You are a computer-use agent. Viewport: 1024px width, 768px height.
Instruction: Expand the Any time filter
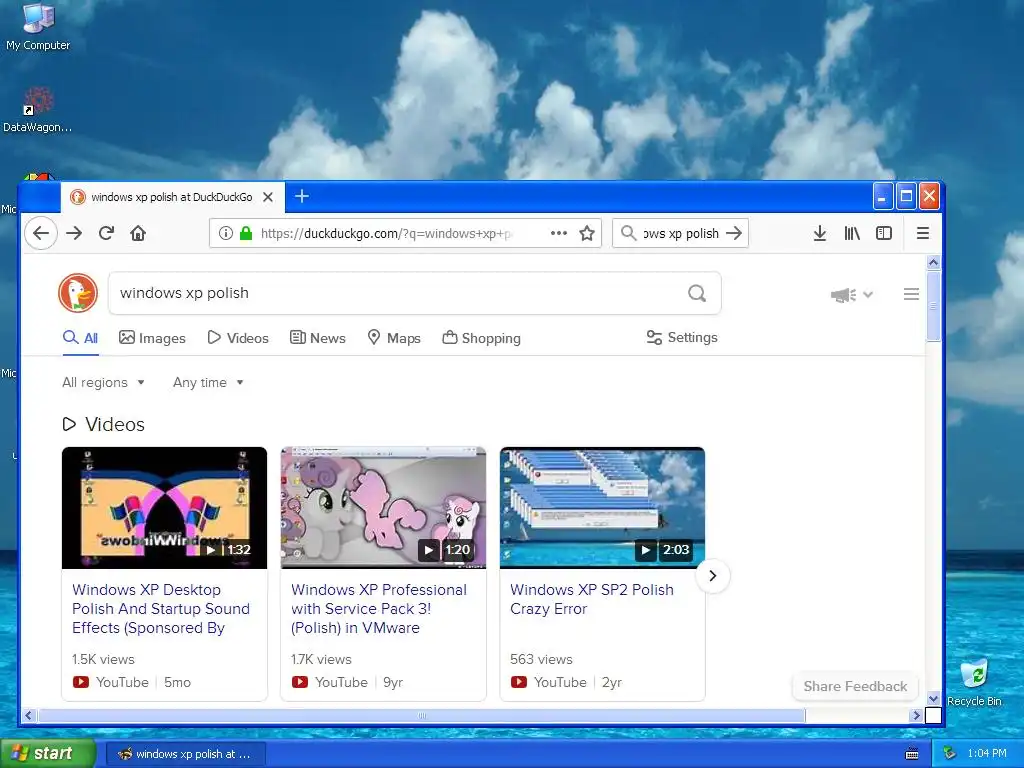tap(208, 382)
